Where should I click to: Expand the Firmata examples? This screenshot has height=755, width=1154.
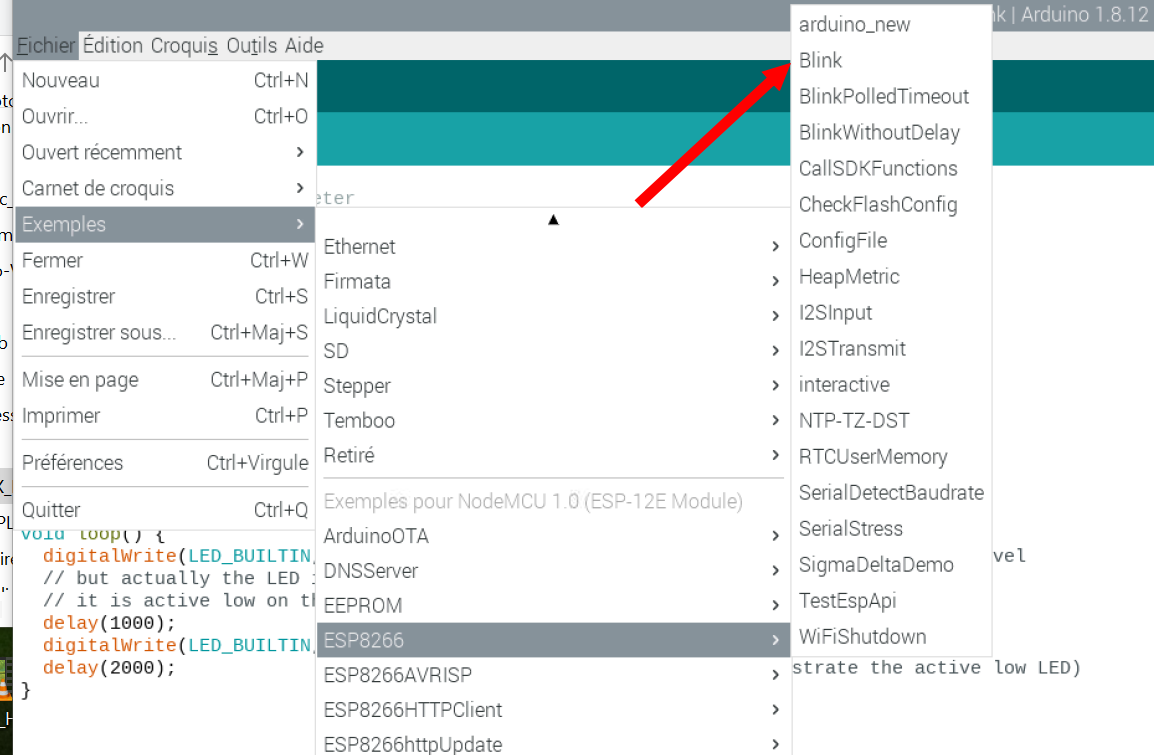tap(553, 281)
